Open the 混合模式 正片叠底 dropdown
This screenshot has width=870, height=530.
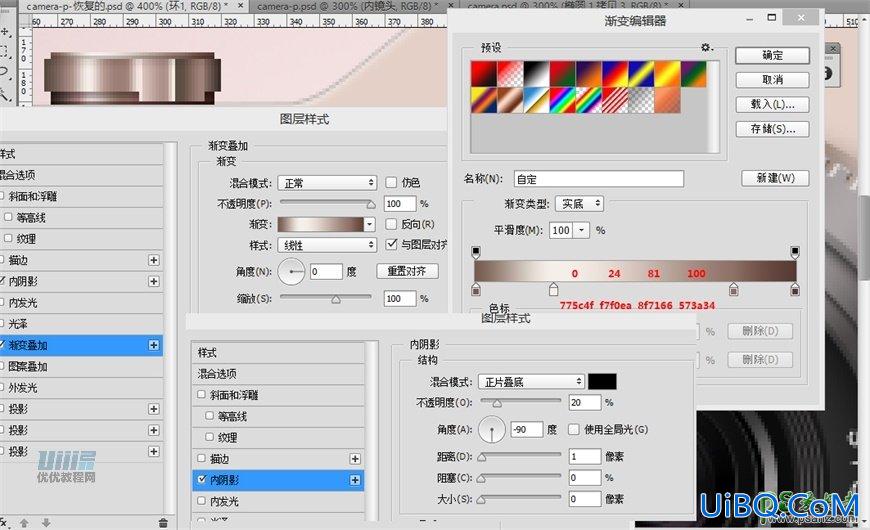(x=532, y=382)
